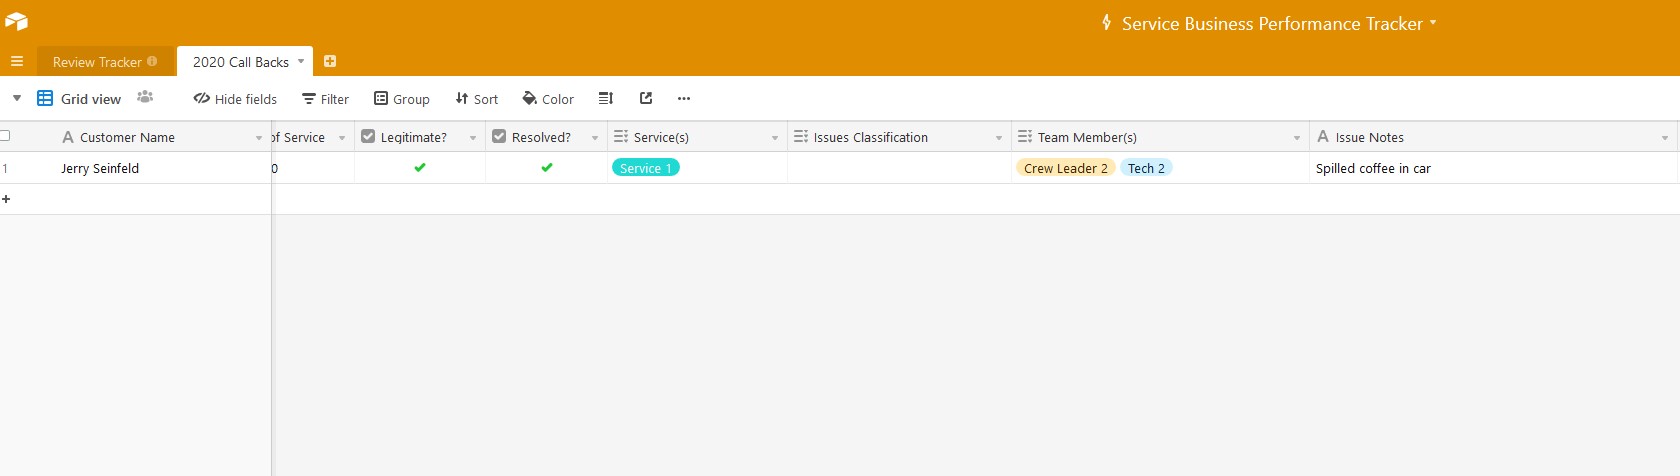Screen dimensions: 1680x476
Task: Toggle the select-all rows checkbox
Action: (x=5, y=136)
